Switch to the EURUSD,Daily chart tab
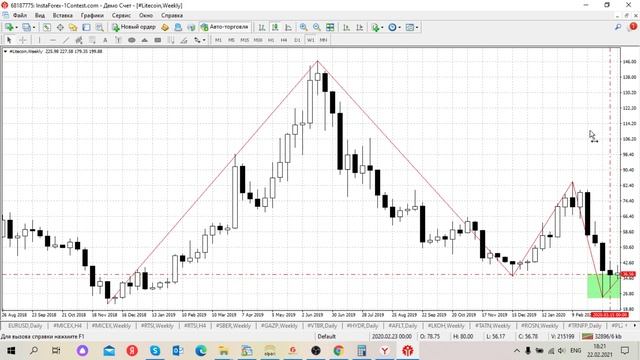The width and height of the screenshot is (640, 360). point(25,326)
